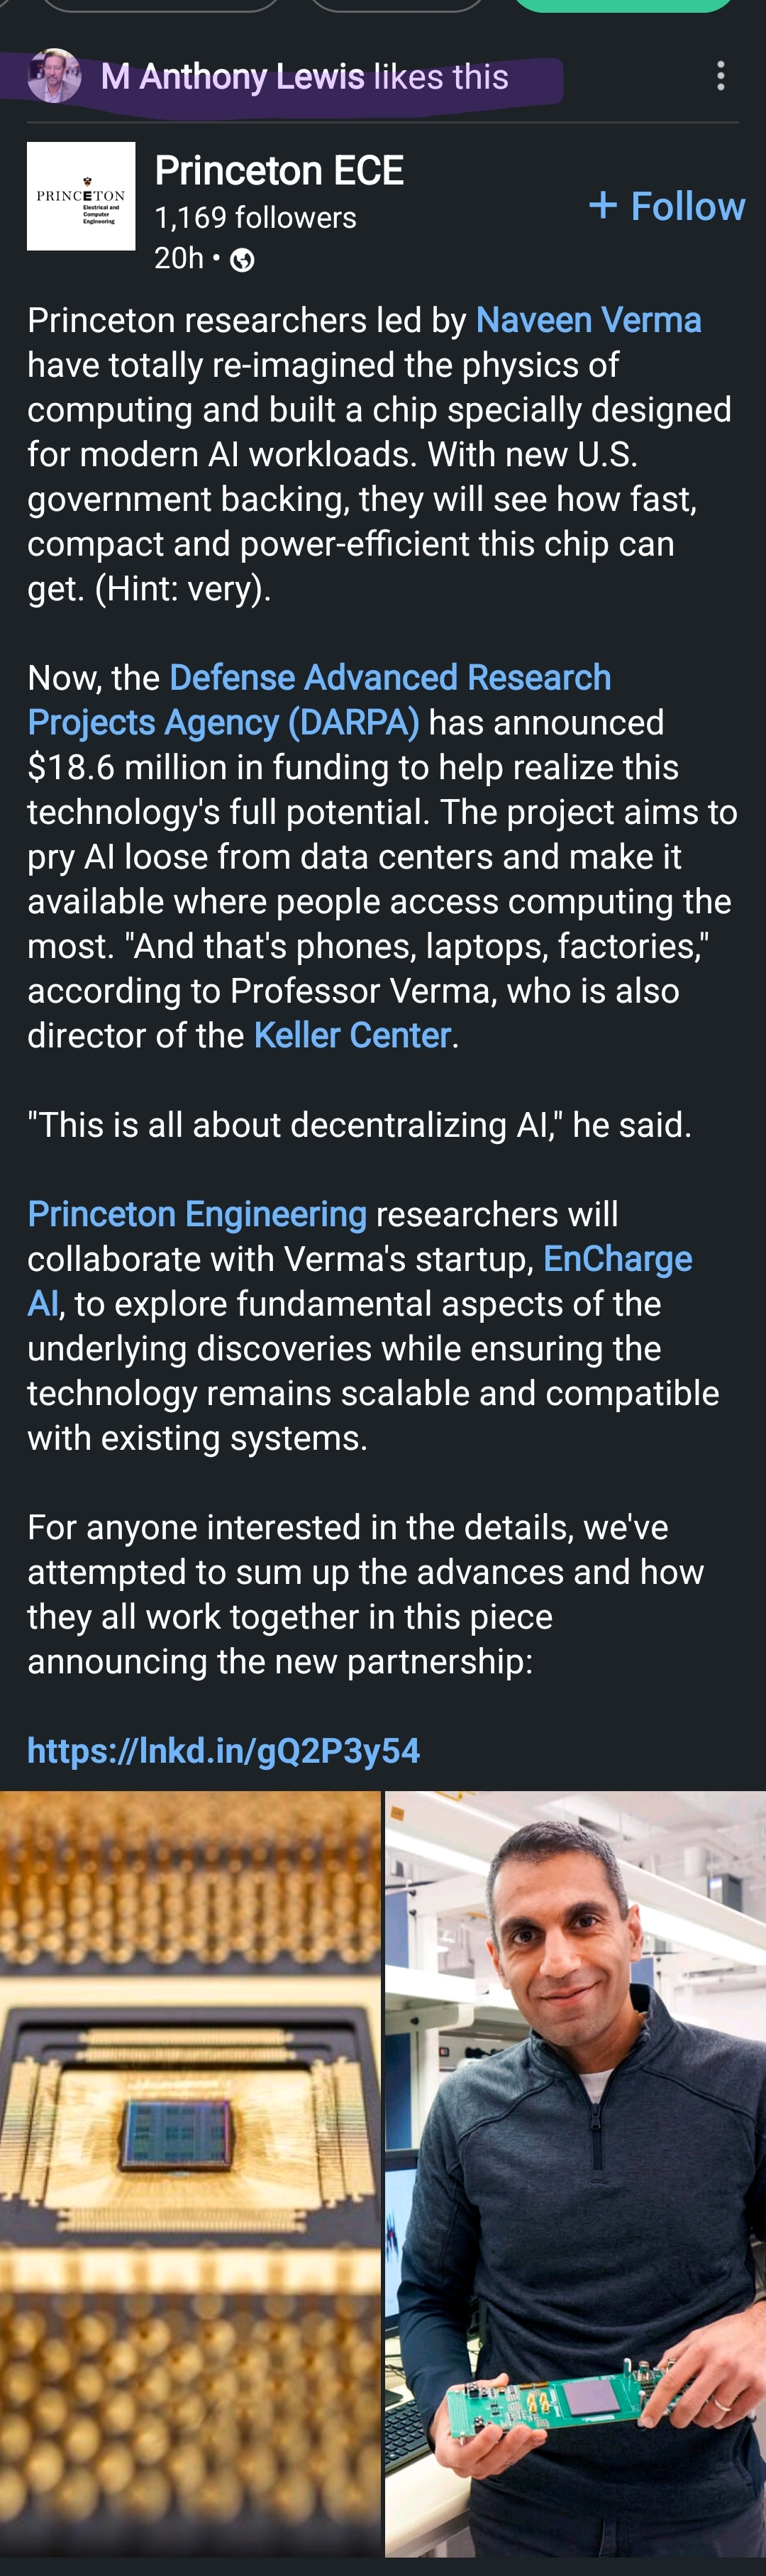Visit the Keller Center mention
The height and width of the screenshot is (2576, 766).
pyautogui.click(x=352, y=1035)
